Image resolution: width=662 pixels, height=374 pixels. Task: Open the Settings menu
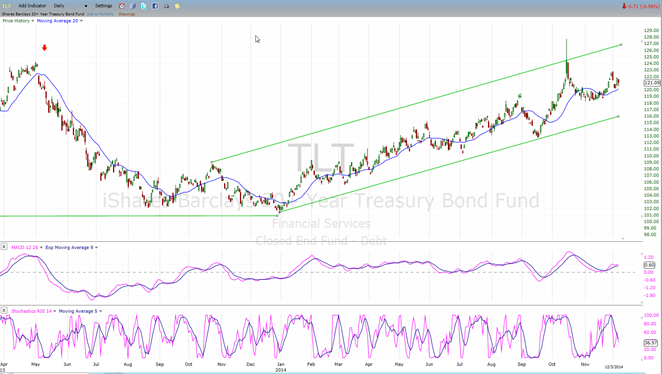coord(103,6)
